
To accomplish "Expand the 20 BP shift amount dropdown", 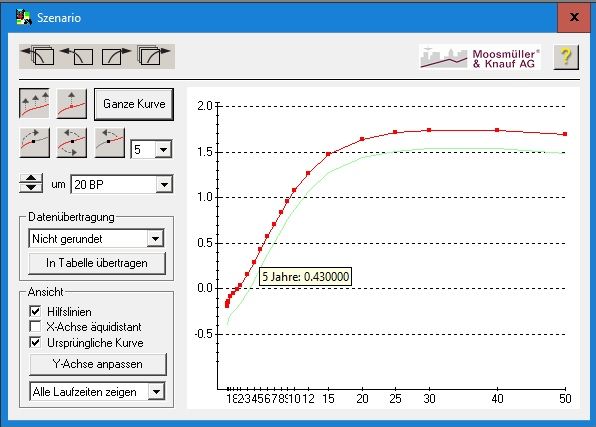I will [x=164, y=185].
